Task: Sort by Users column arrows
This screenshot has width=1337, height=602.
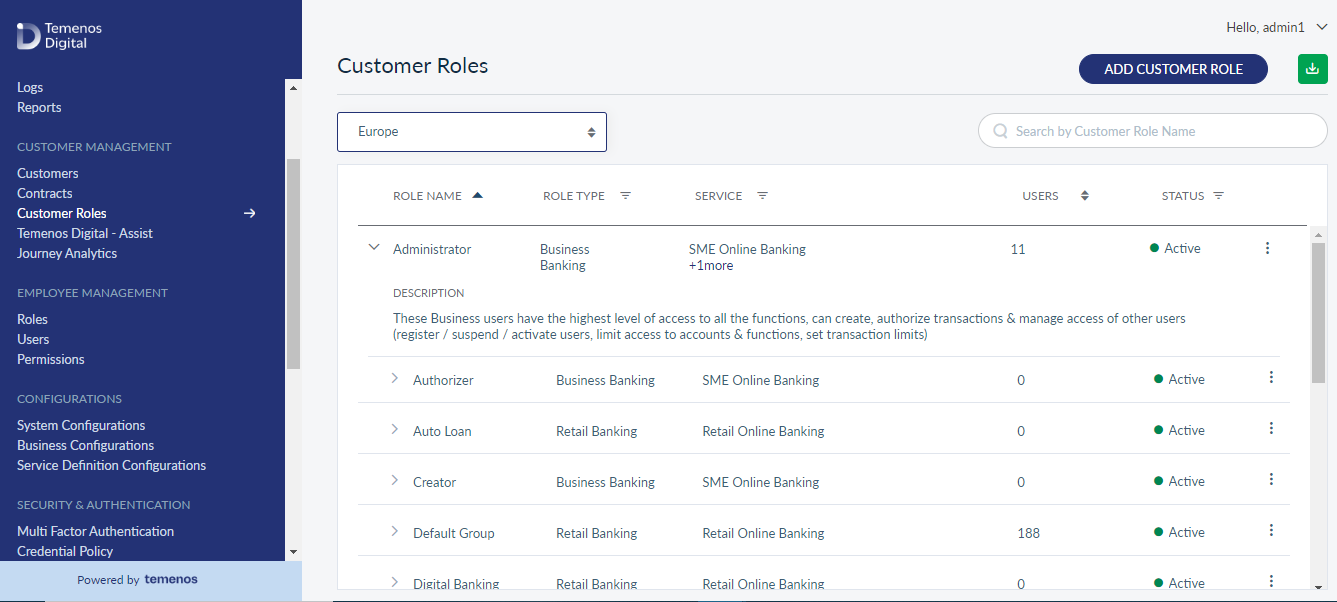Action: point(1085,196)
